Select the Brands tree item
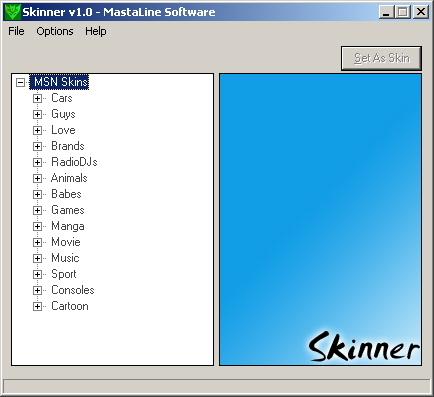The image size is (434, 397). [x=68, y=146]
